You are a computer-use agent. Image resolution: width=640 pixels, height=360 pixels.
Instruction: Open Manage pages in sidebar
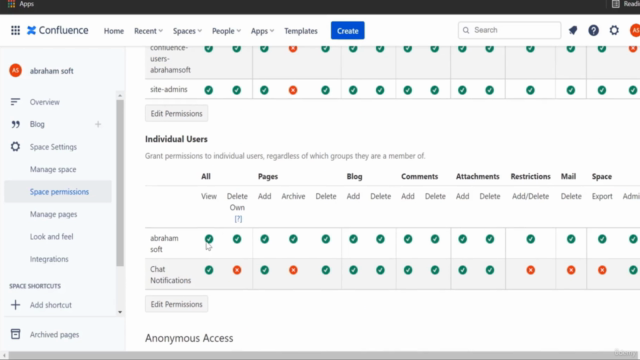(x=53, y=214)
